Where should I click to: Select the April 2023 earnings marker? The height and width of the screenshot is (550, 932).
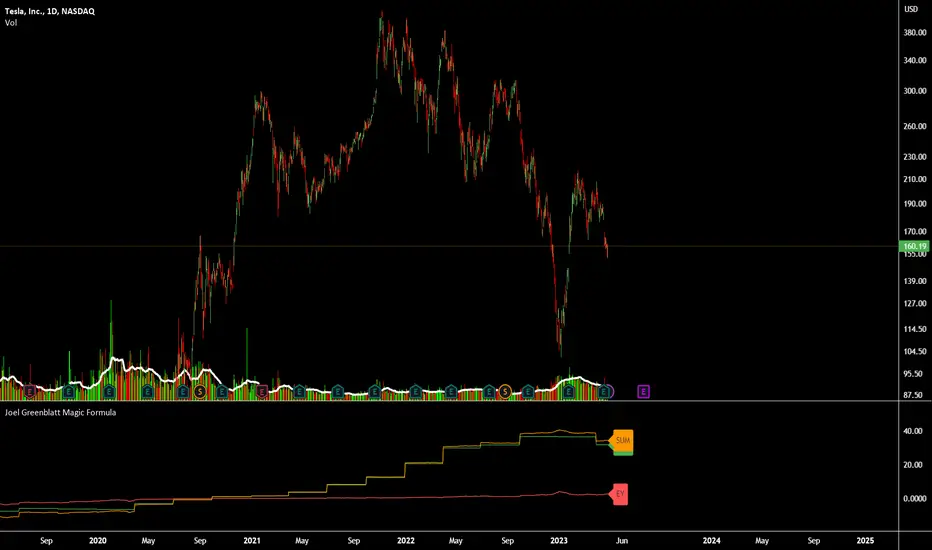[x=604, y=392]
